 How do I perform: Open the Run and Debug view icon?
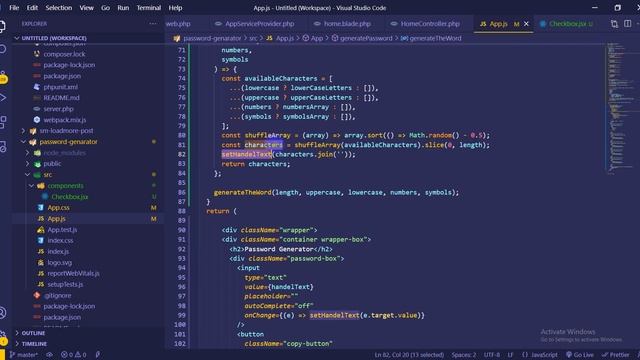pyautogui.click(x=2, y=98)
